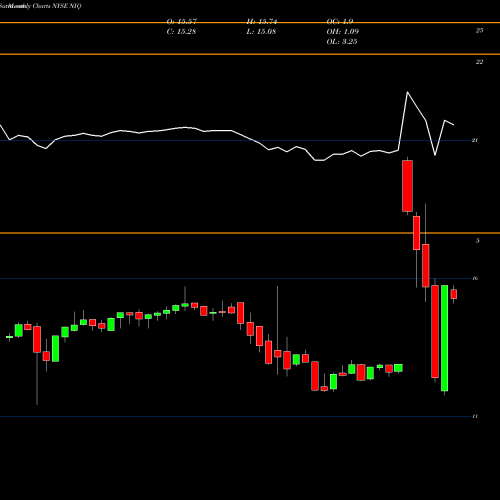Select the low value 'L: 15.08'
This screenshot has width=500, height=500.
point(261,32)
